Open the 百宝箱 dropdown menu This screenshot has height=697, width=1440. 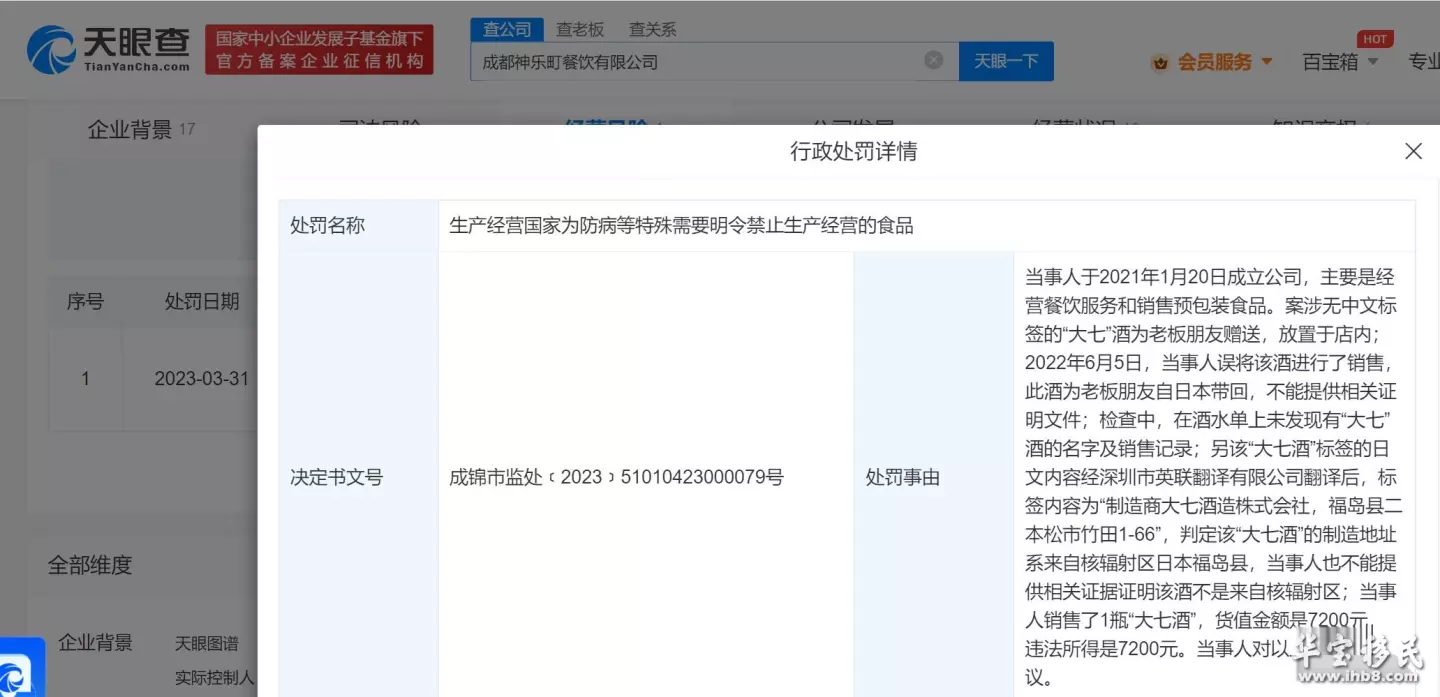[1340, 62]
